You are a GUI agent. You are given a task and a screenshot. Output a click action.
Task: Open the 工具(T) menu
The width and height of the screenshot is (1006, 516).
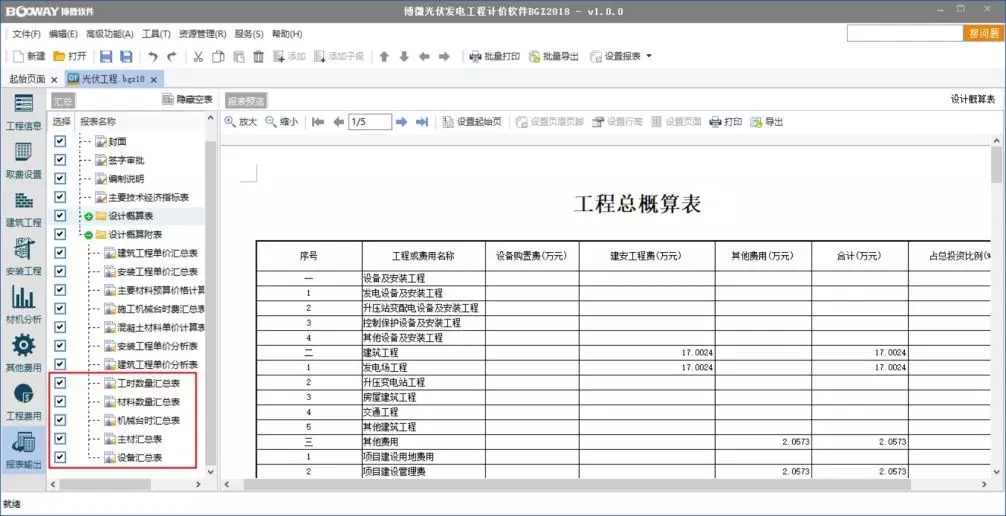(x=157, y=34)
